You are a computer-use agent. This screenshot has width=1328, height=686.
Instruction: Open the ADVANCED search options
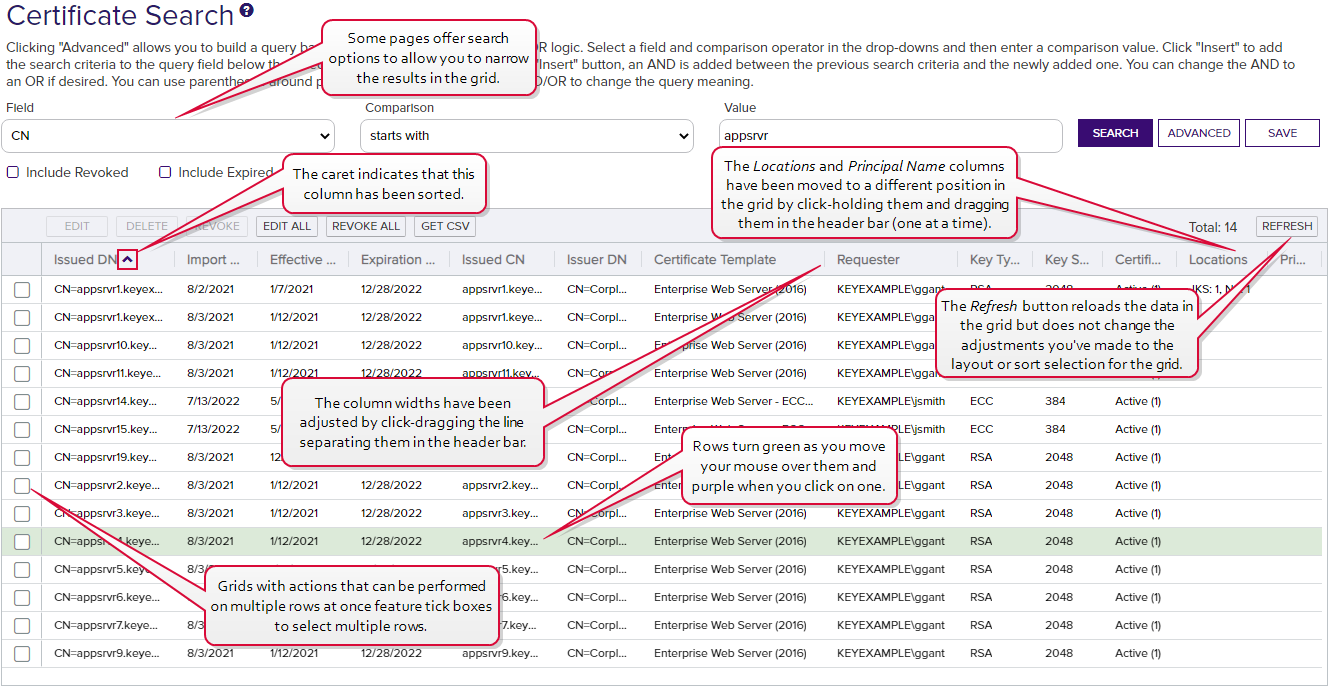(1199, 133)
